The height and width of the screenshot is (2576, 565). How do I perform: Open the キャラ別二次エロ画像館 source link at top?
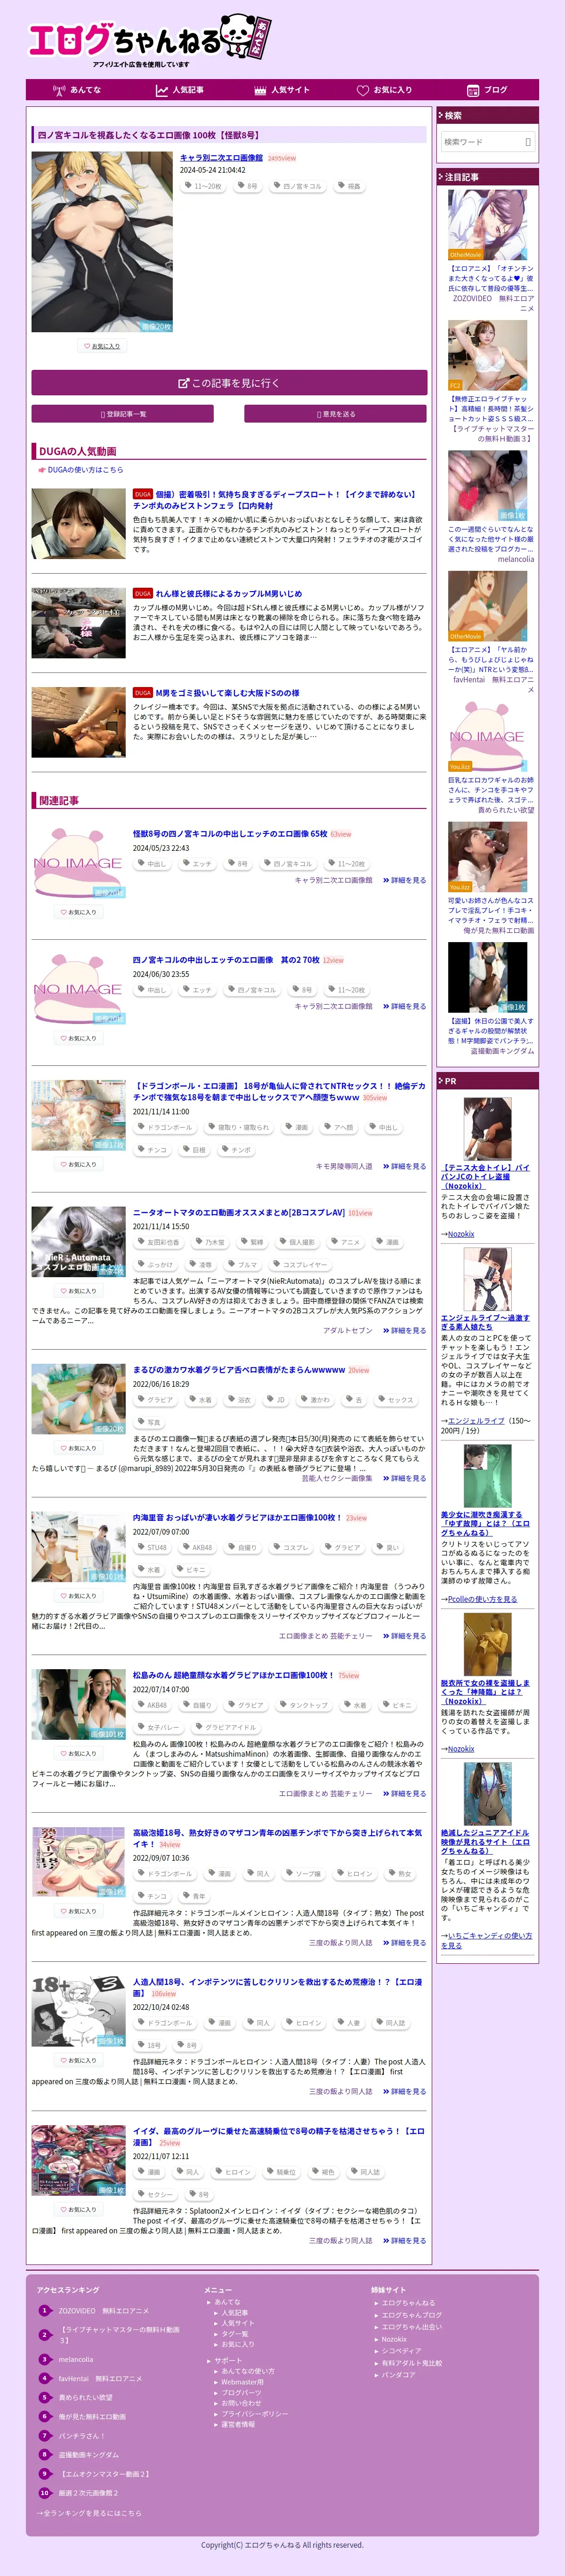[221, 158]
